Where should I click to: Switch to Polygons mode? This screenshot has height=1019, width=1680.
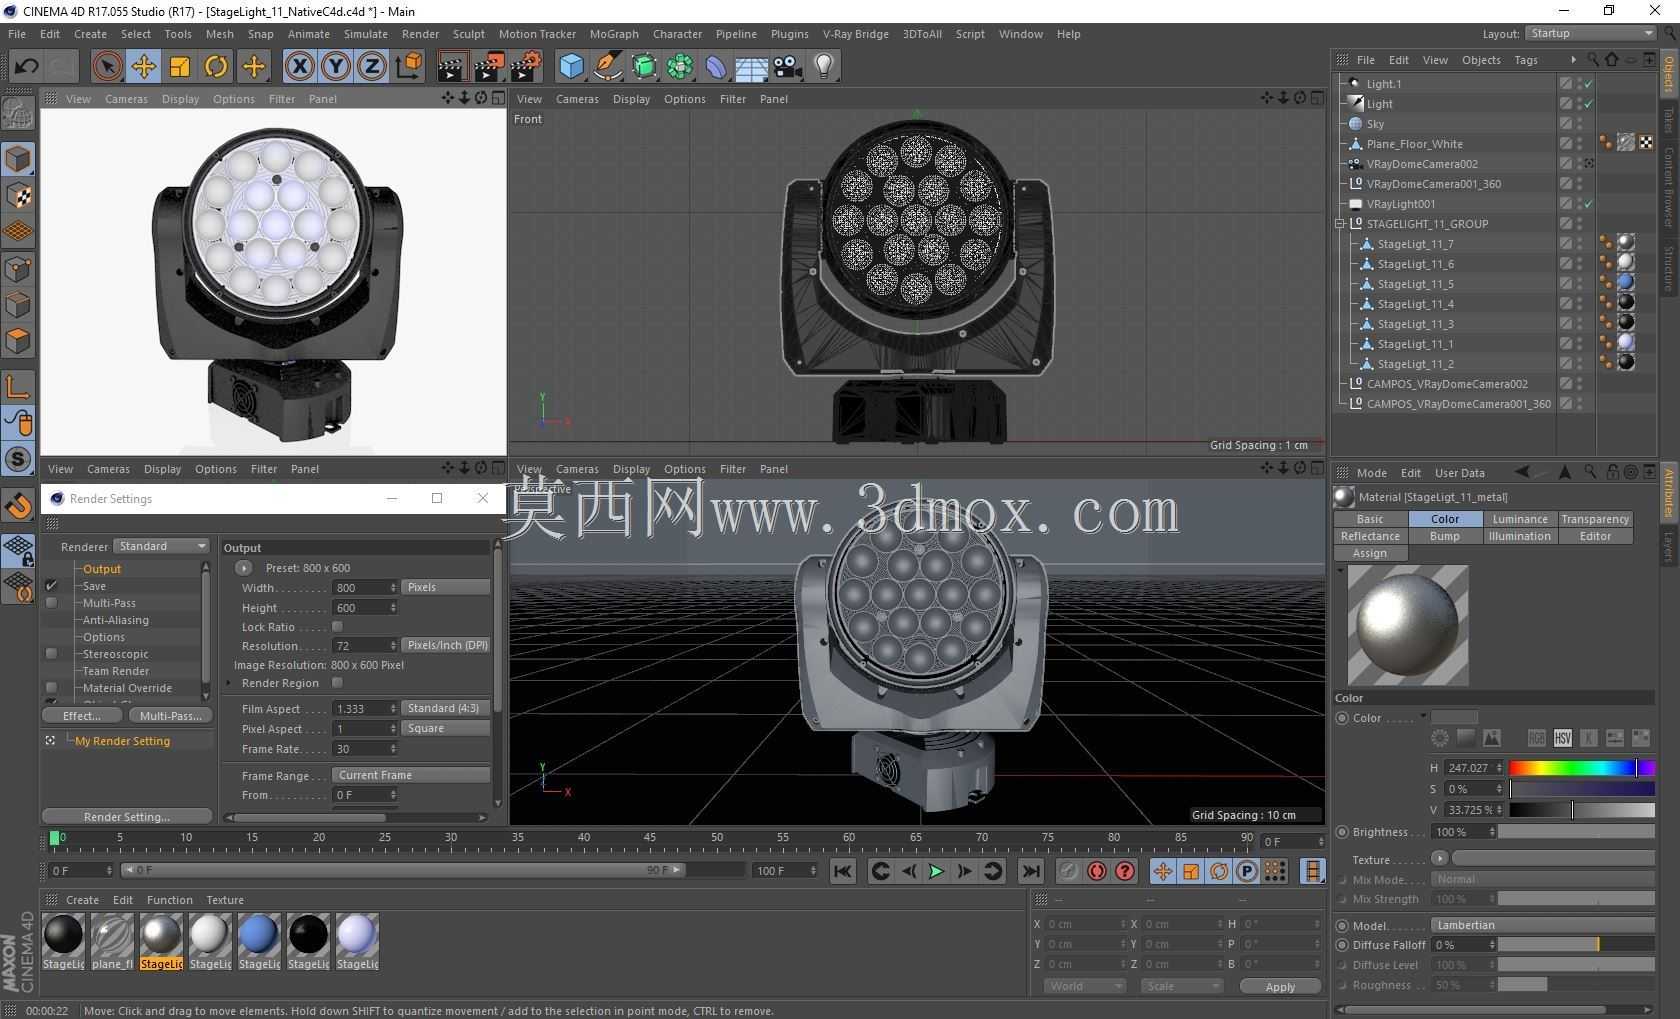pos(18,341)
